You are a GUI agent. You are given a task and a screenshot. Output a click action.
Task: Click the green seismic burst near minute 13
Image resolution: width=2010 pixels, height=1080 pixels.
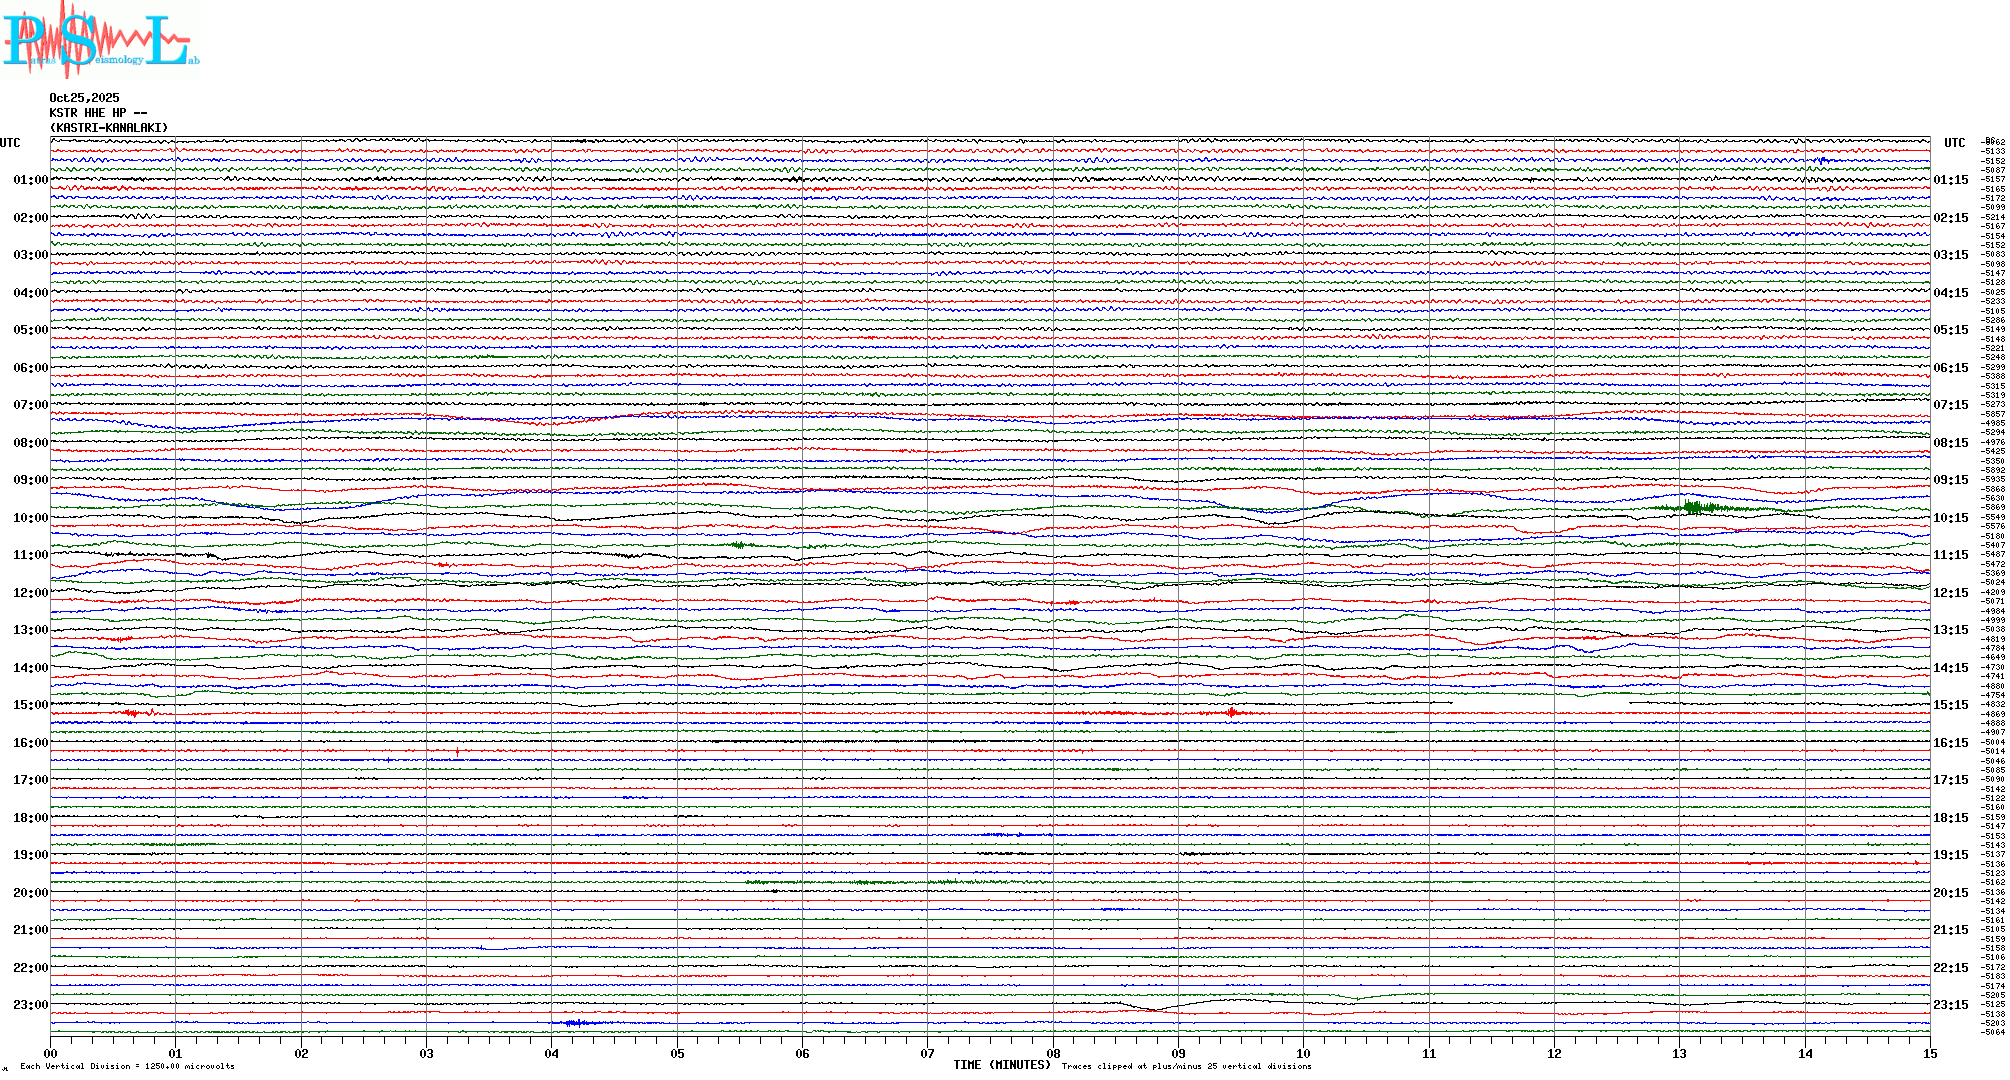point(1694,507)
